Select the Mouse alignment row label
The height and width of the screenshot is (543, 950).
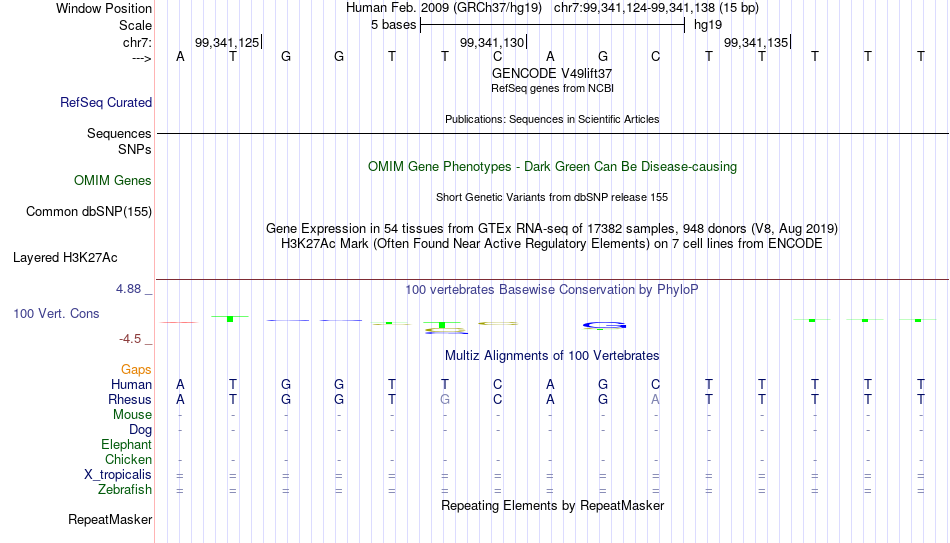point(132,415)
